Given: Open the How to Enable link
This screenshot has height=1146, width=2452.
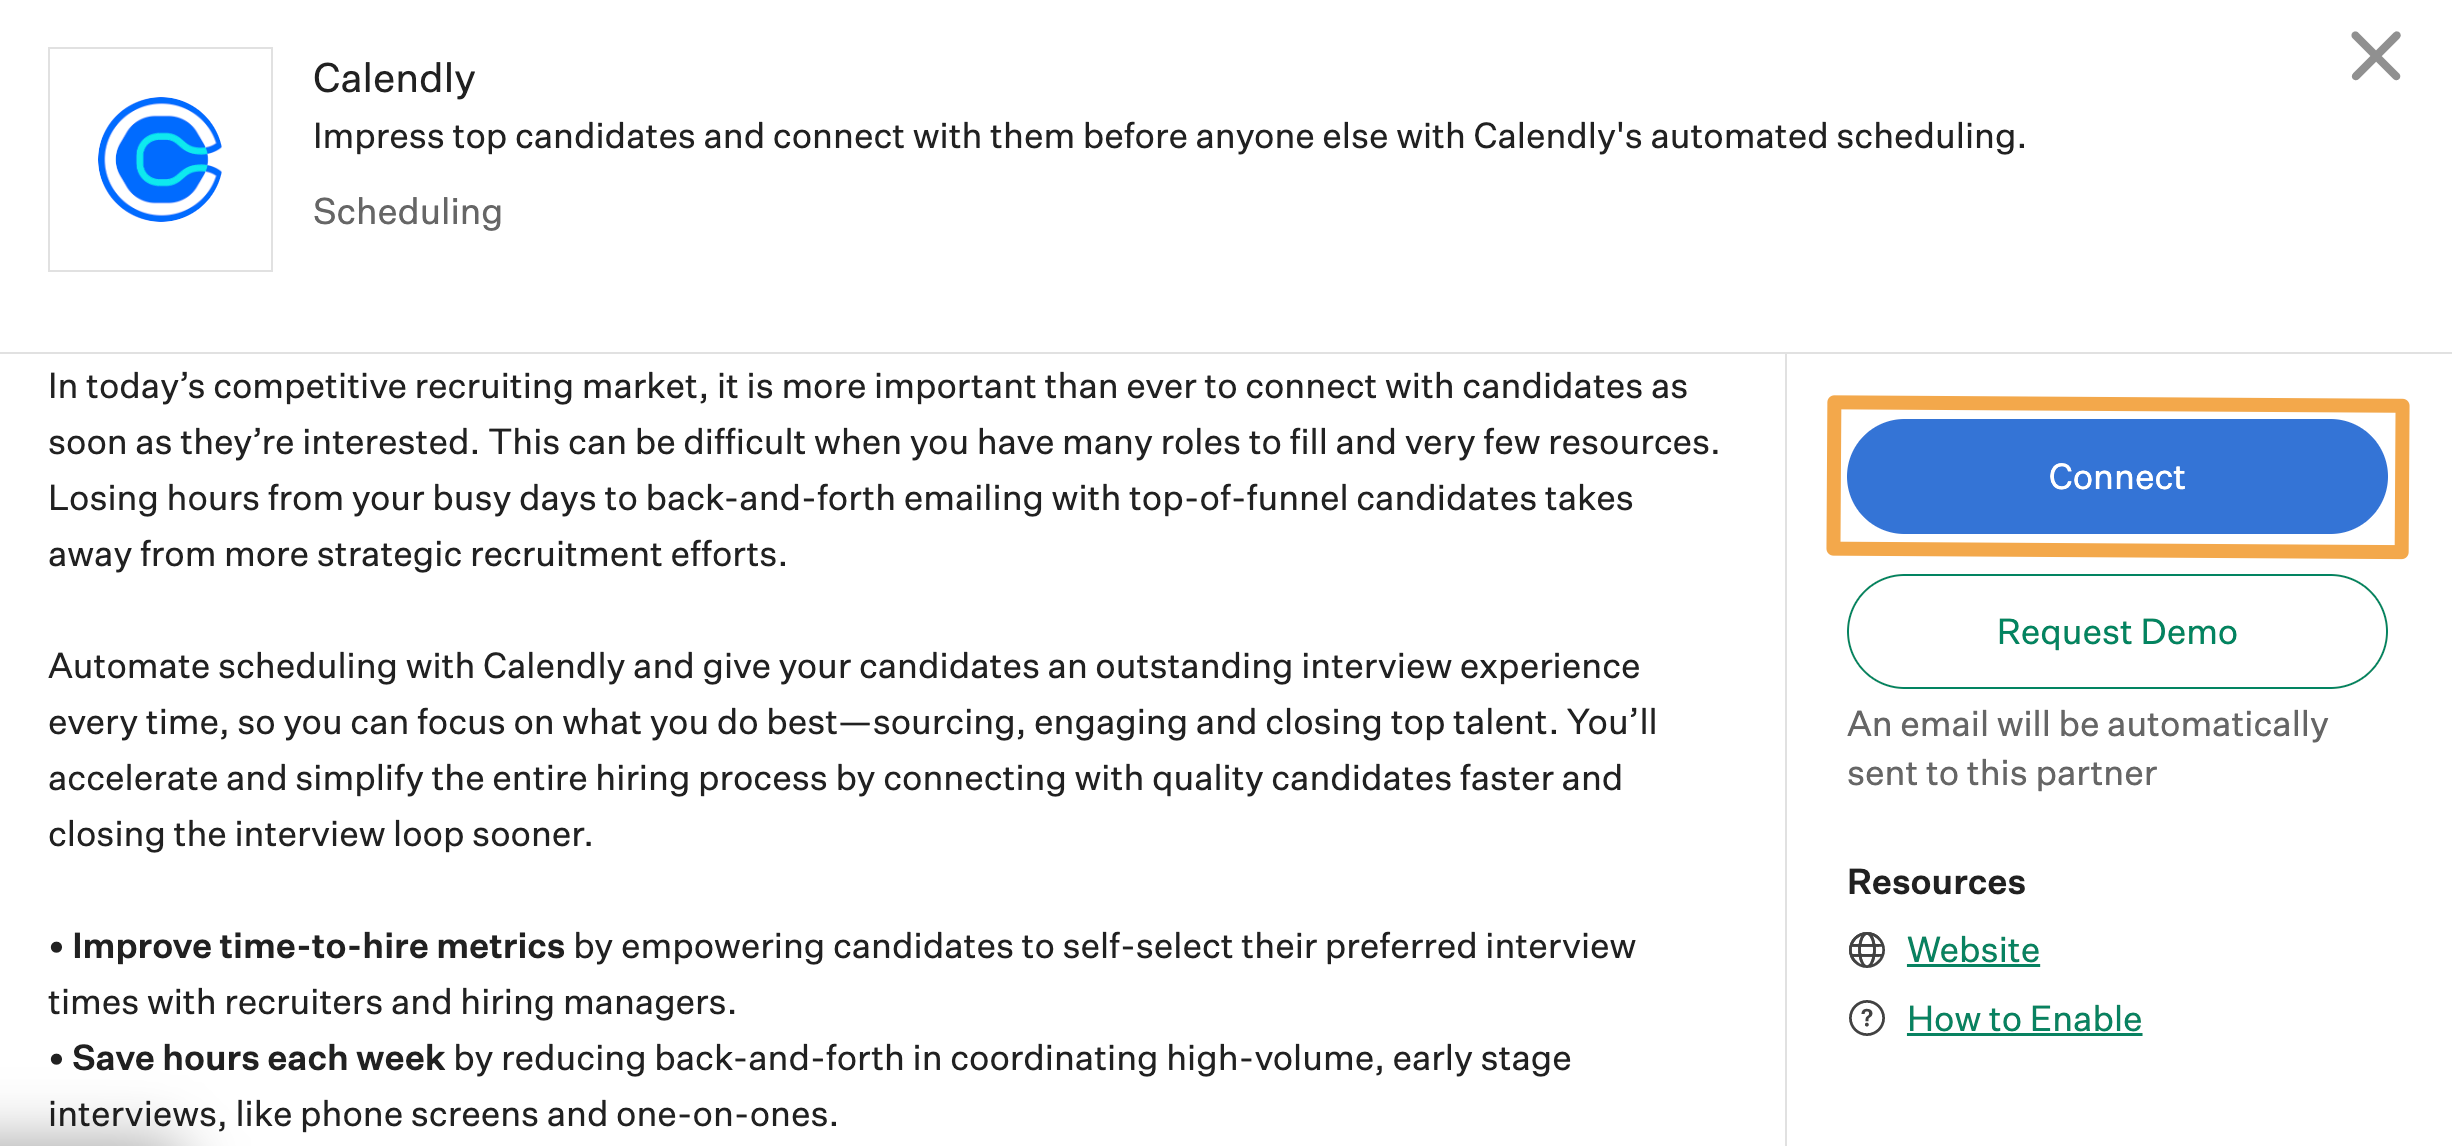Looking at the screenshot, I should point(2024,1018).
